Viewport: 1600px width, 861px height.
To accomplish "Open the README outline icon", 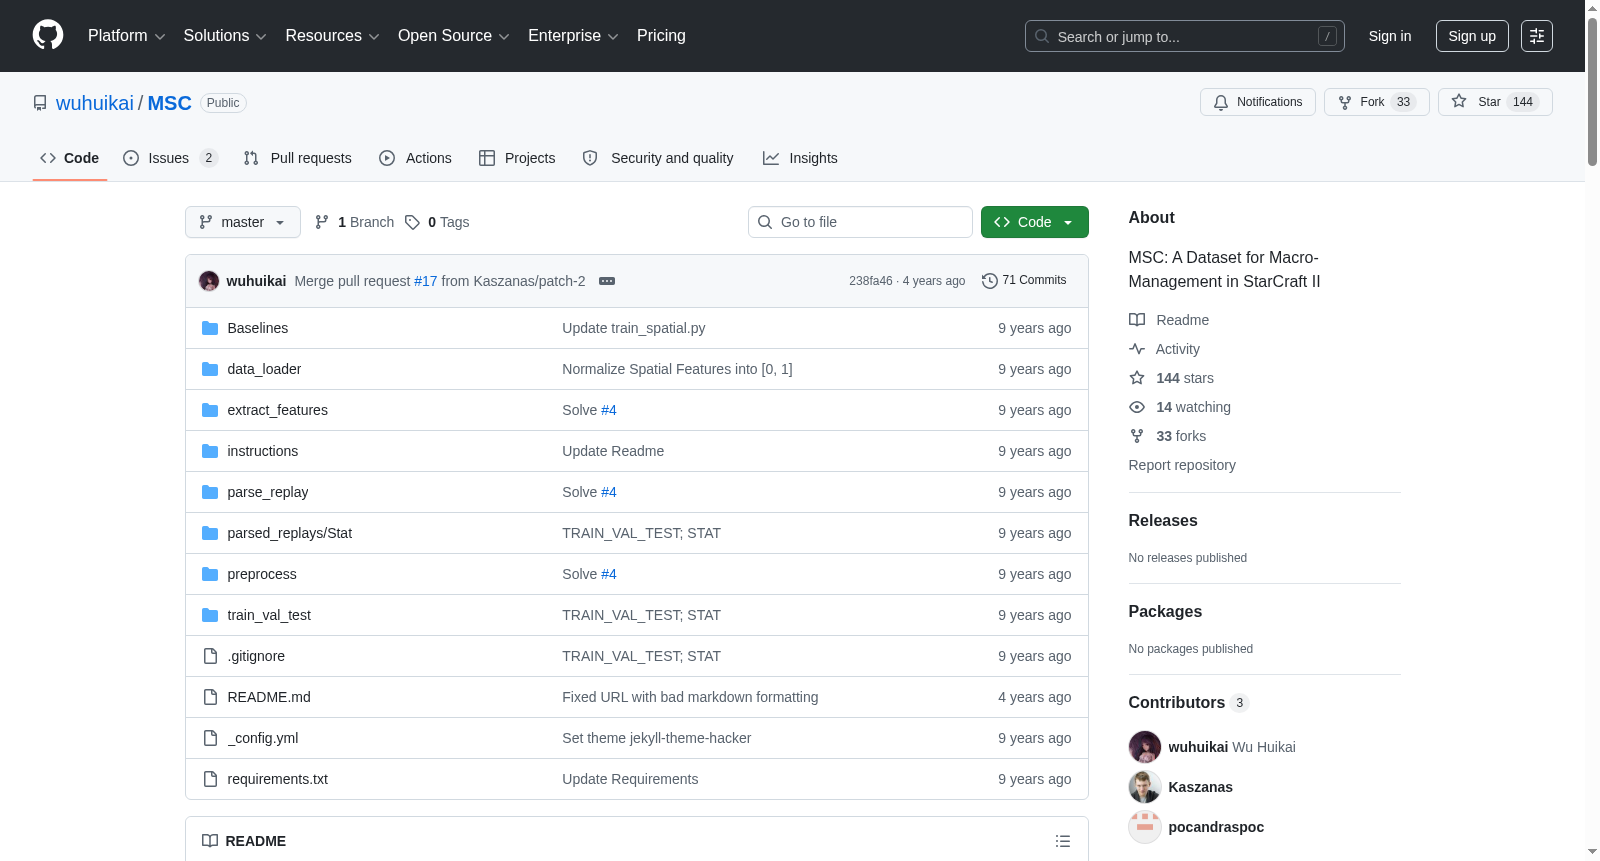I will coord(1063,841).
